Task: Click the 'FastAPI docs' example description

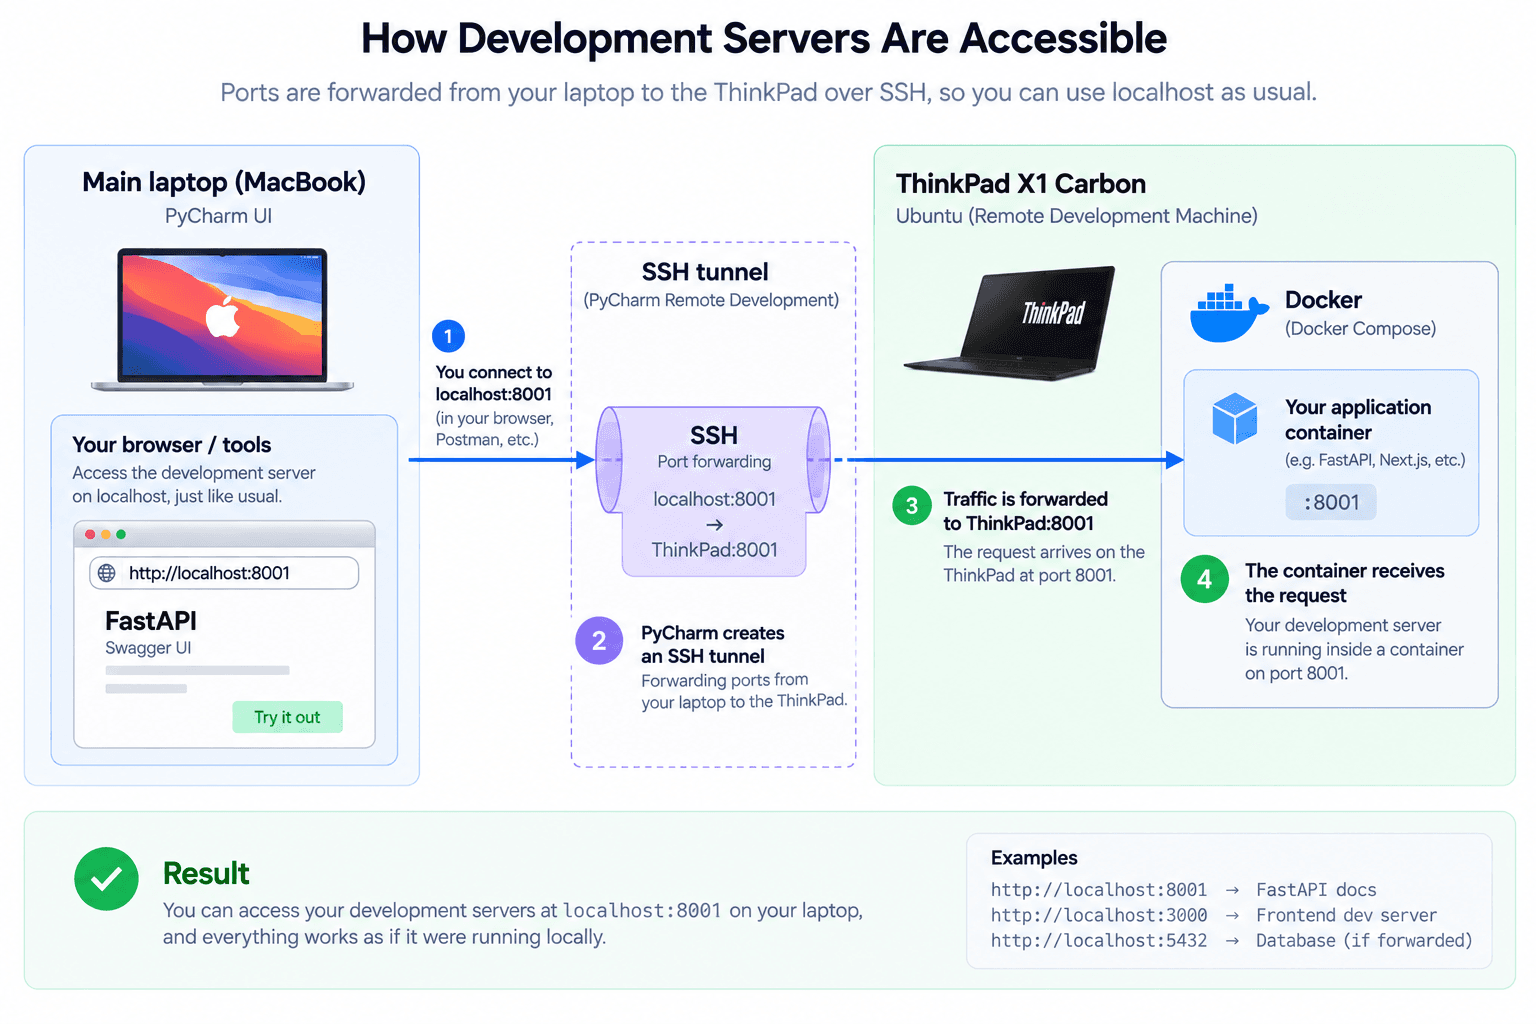Action: pos(1316,890)
